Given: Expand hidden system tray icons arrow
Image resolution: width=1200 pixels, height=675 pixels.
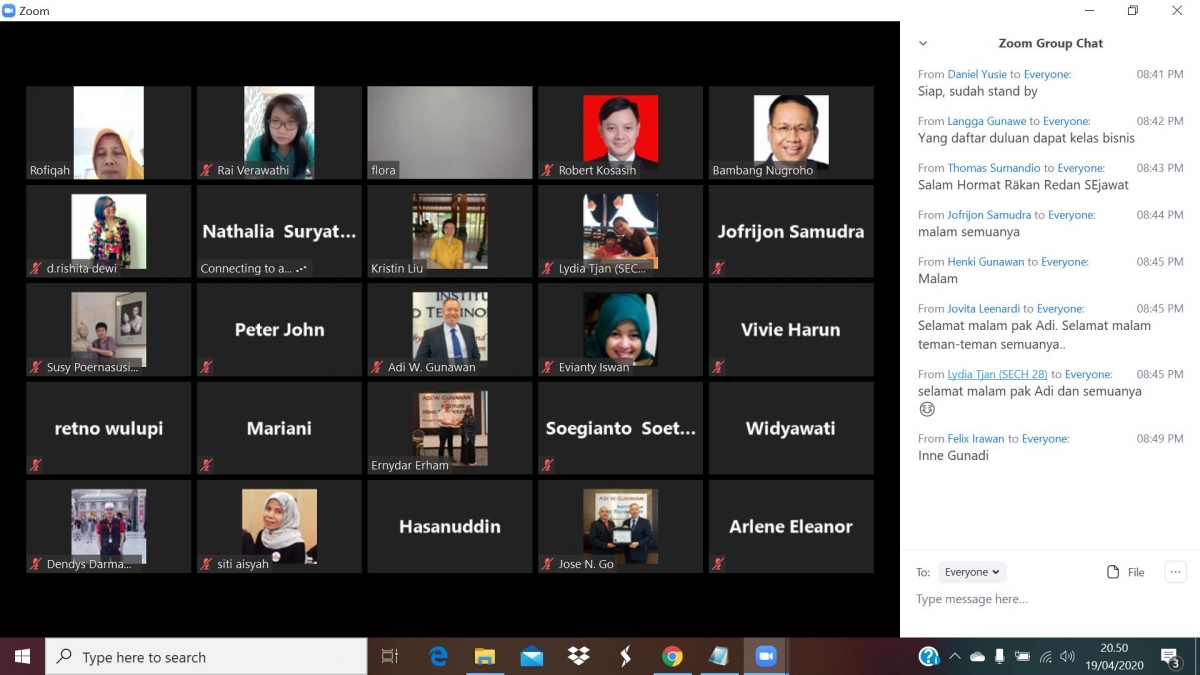Looking at the screenshot, I should click(x=954, y=657).
